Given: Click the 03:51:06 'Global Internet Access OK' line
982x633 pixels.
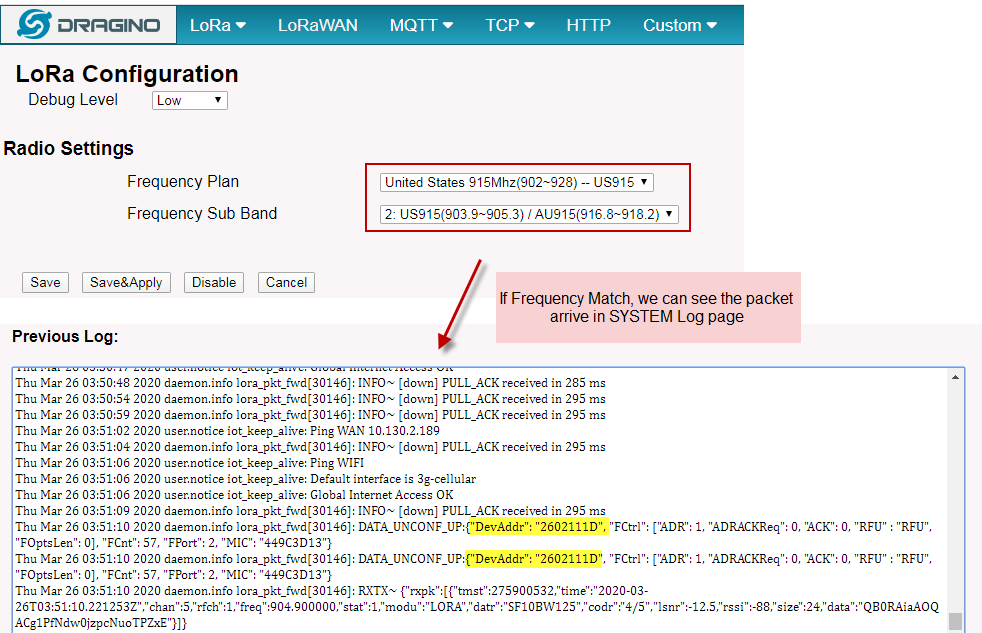Looking at the screenshot, I should pyautogui.click(x=234, y=495).
